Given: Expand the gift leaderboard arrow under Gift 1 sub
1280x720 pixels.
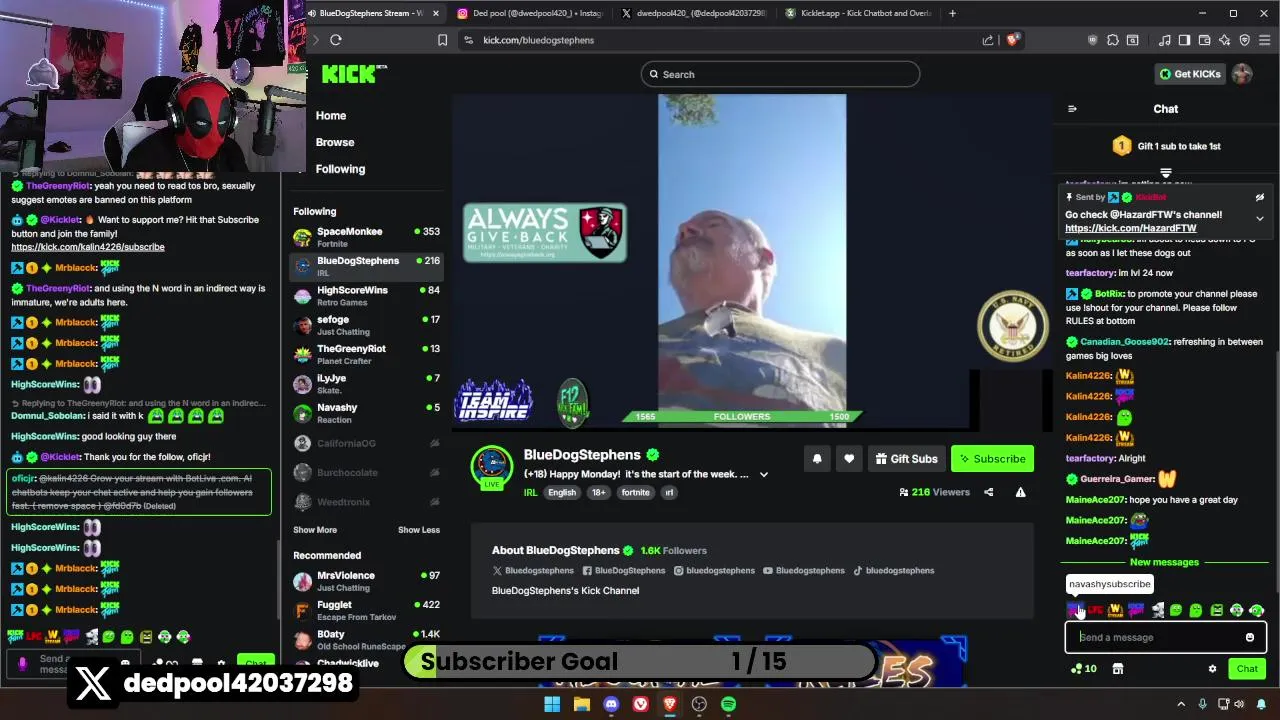Looking at the screenshot, I should tap(1165, 173).
